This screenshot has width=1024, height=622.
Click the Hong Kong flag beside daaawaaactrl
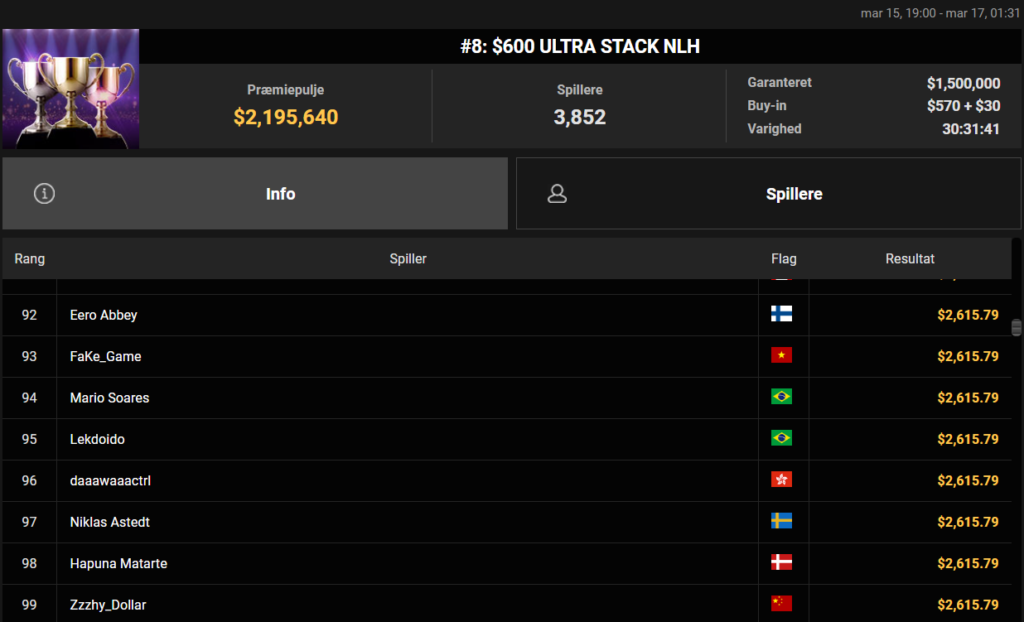[781, 480]
